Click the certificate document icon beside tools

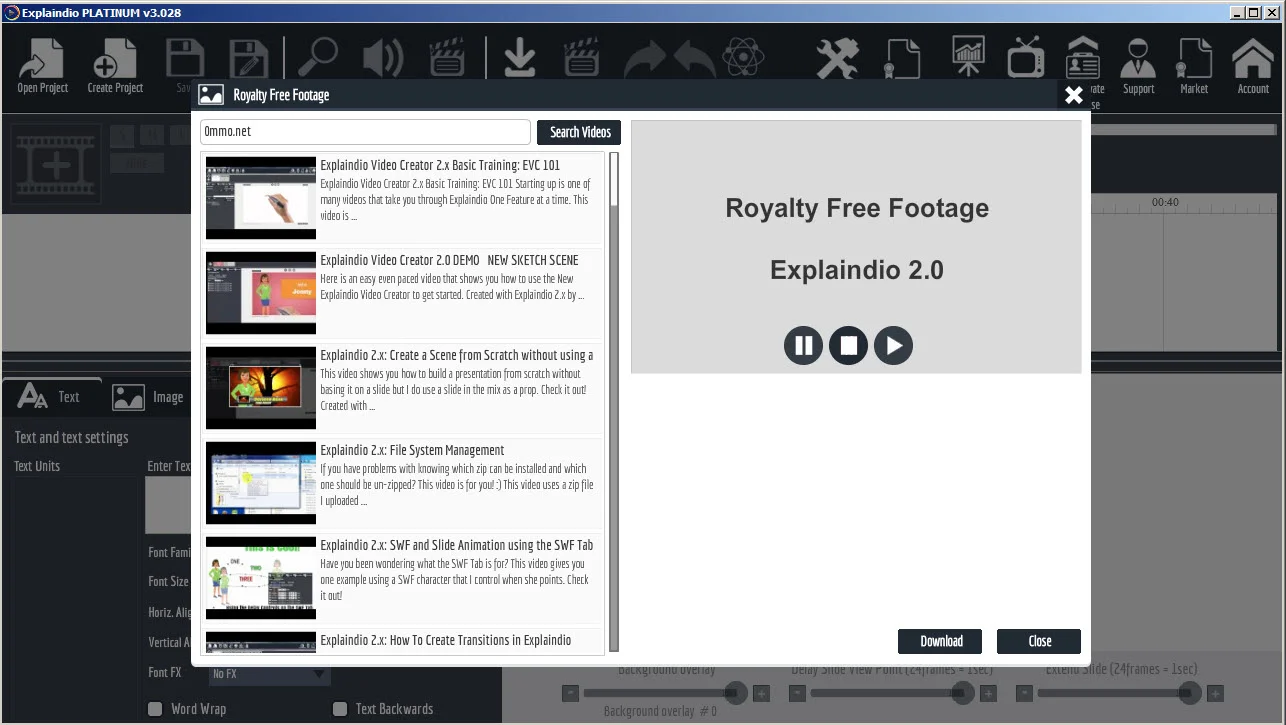901,59
